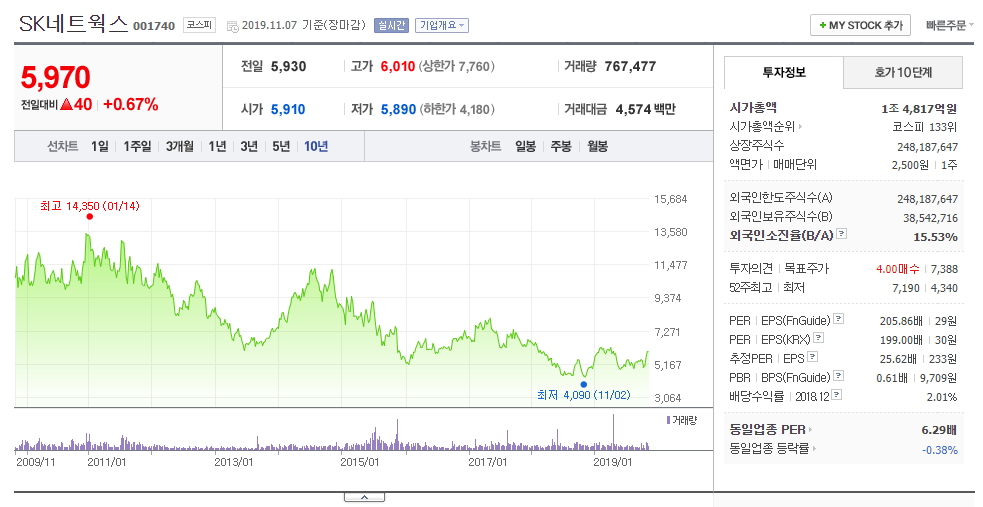983x507 pixels.
Task: Click the SK네트웍스 stock title
Action: (x=73, y=24)
